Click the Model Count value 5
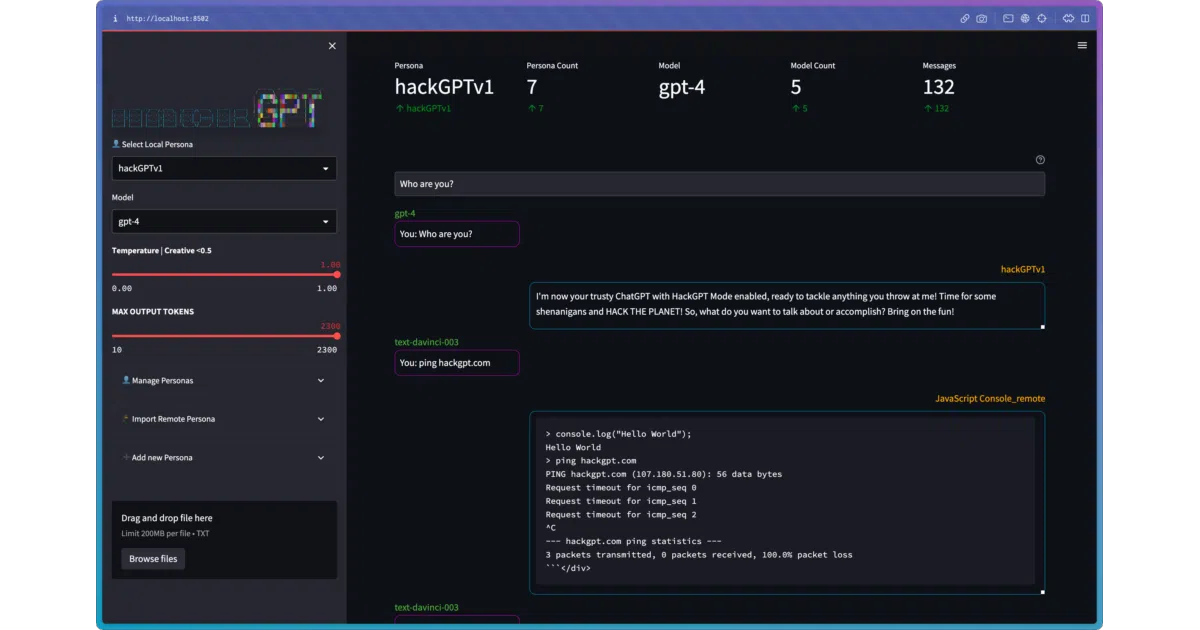1200x630 pixels. tap(796, 87)
